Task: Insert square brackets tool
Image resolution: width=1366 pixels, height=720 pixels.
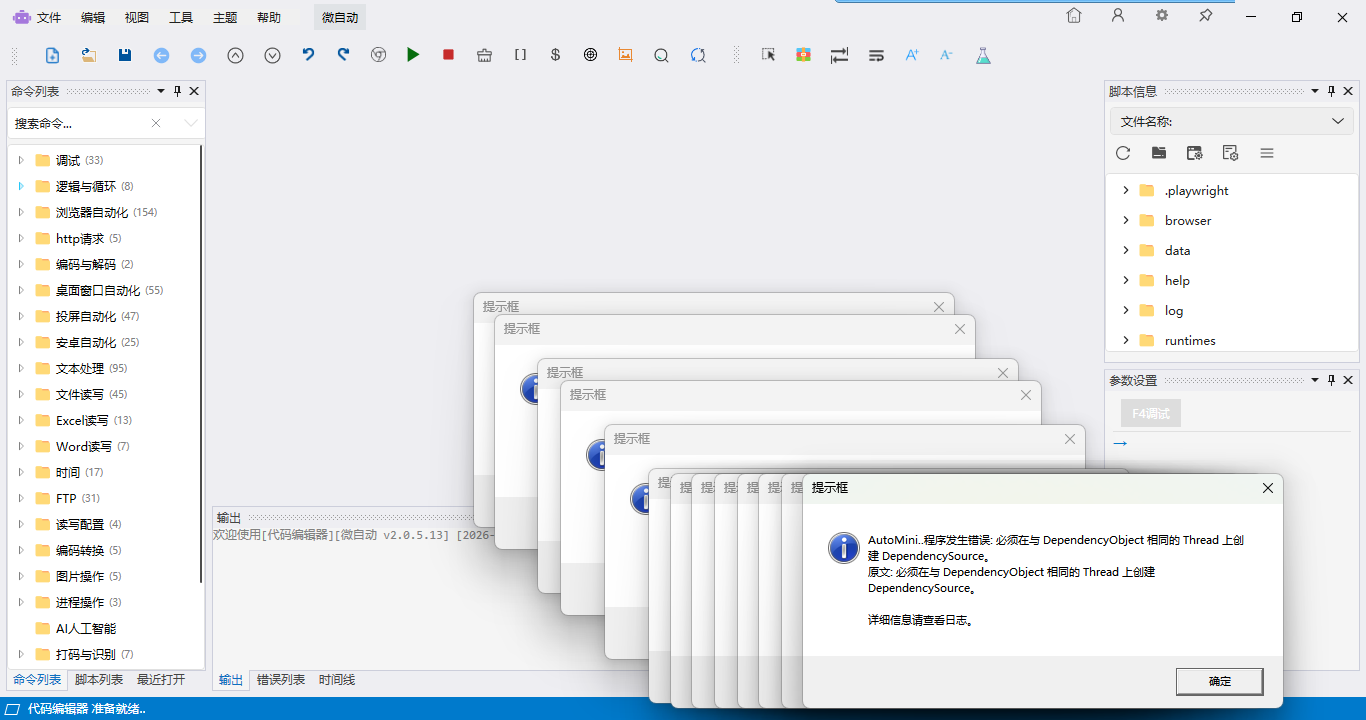Action: coord(520,55)
